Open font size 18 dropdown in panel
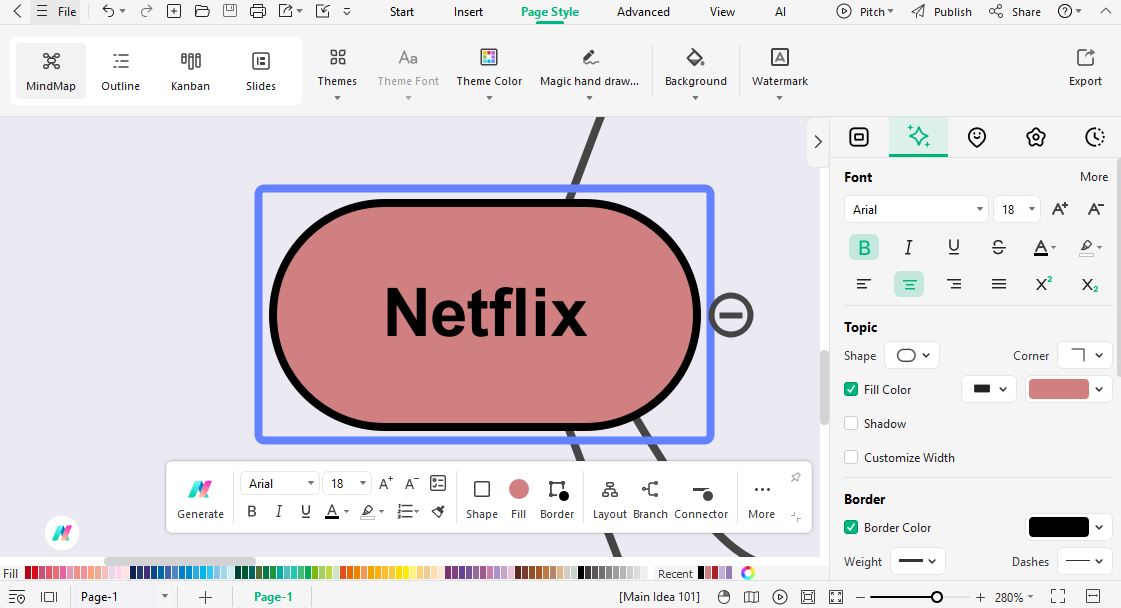Screen dimensions: 1121x608 click(1017, 210)
